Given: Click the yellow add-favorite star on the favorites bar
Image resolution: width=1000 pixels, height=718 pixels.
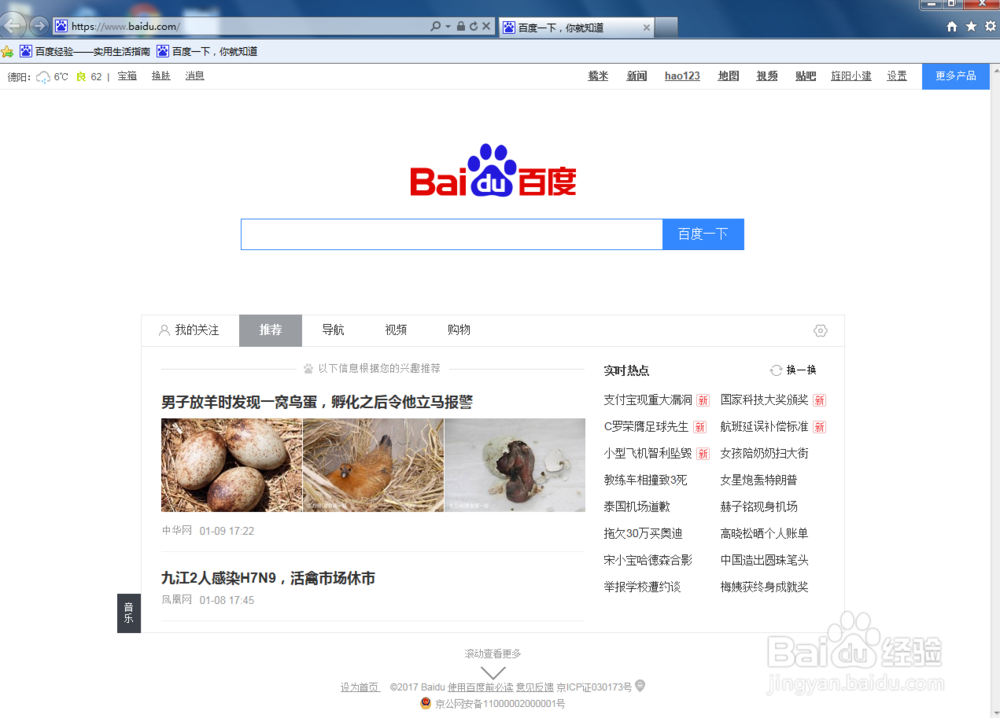Looking at the screenshot, I should pyautogui.click(x=9, y=50).
